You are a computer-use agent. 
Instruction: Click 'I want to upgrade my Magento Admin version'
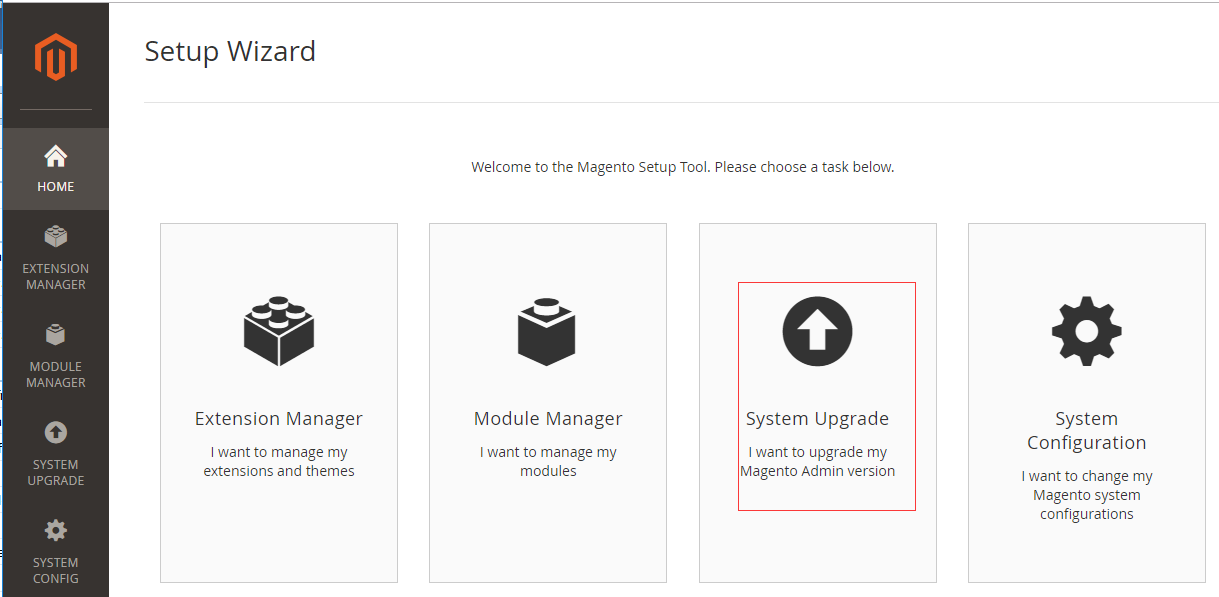point(817,462)
